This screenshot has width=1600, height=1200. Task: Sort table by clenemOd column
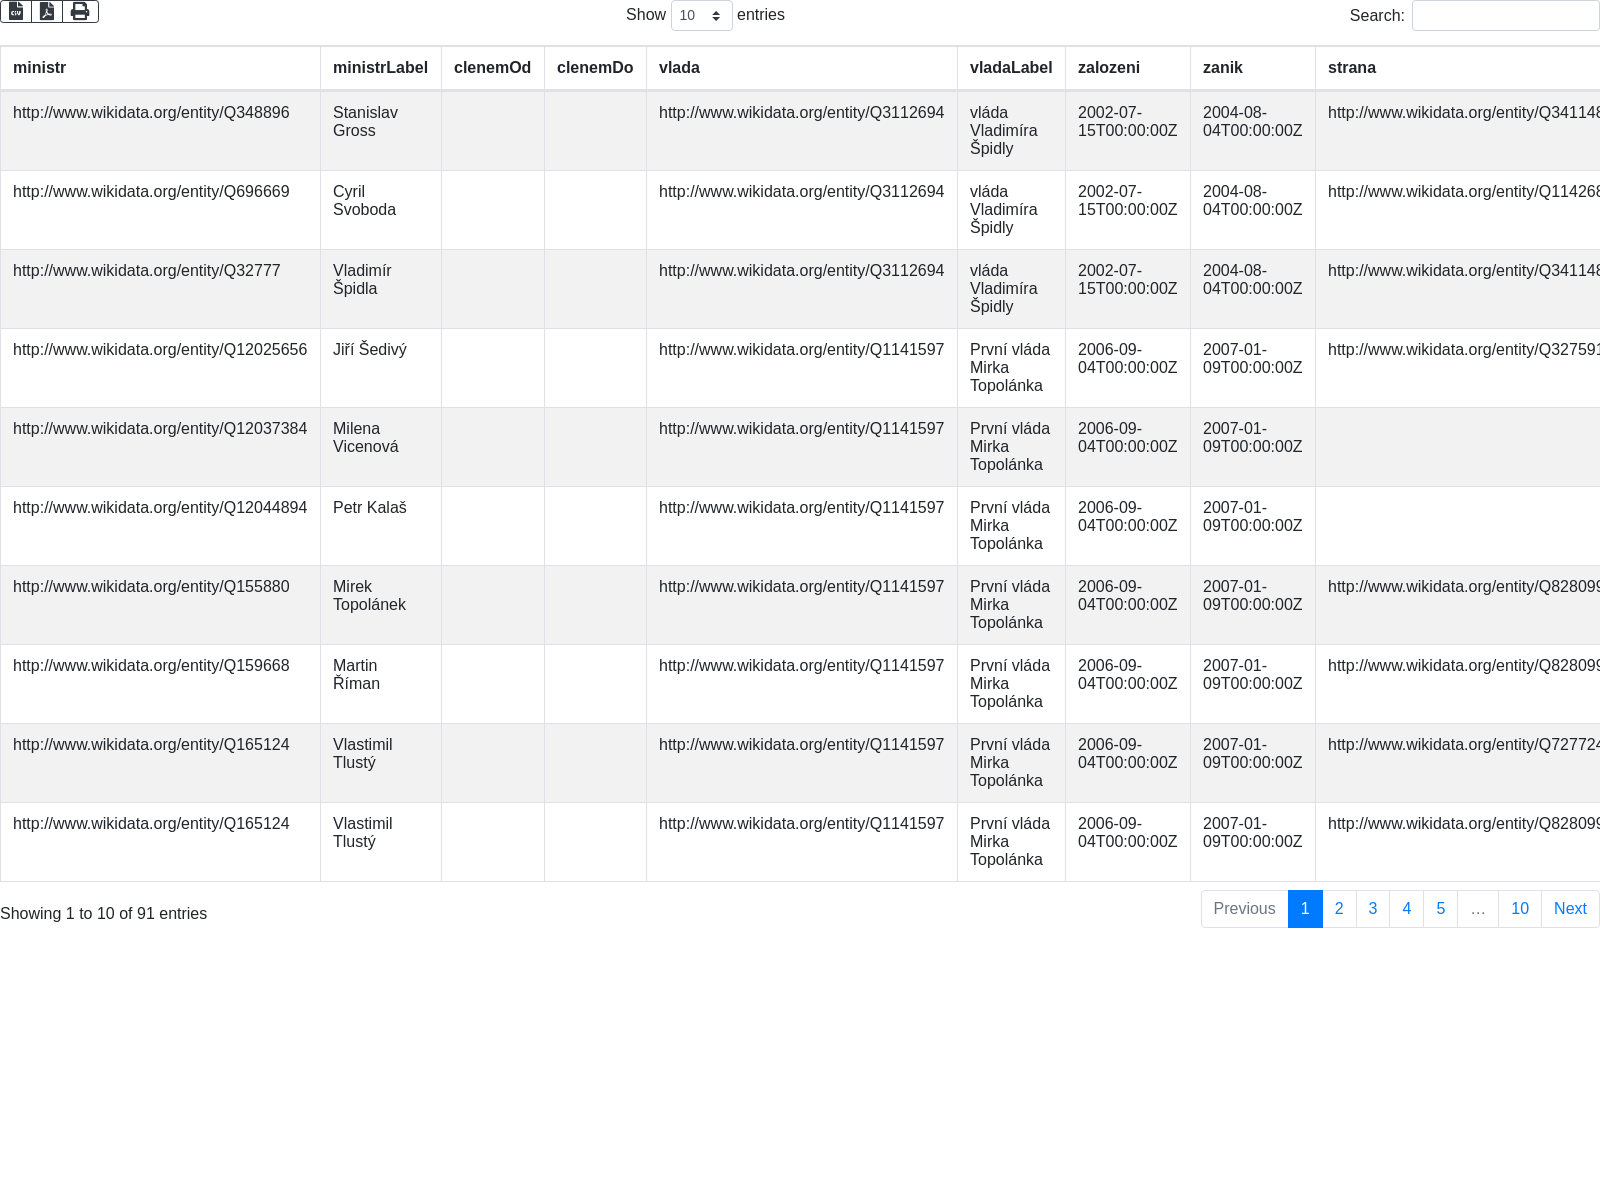pos(492,68)
